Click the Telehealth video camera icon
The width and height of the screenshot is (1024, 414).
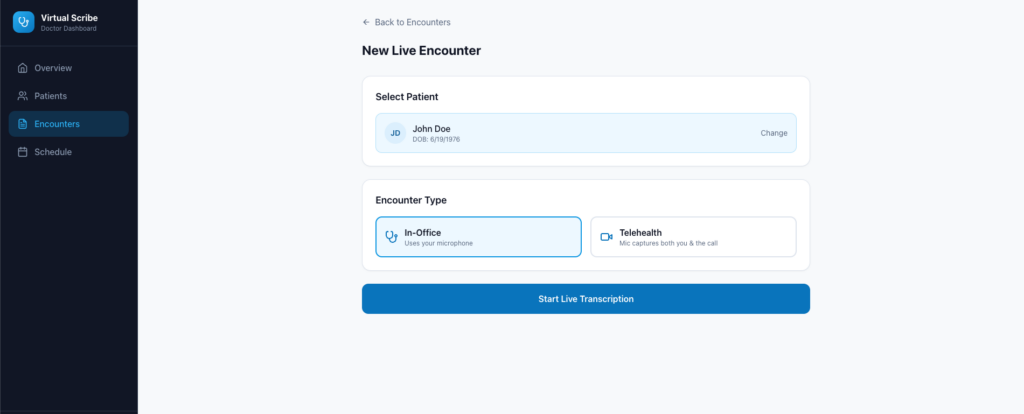point(606,237)
